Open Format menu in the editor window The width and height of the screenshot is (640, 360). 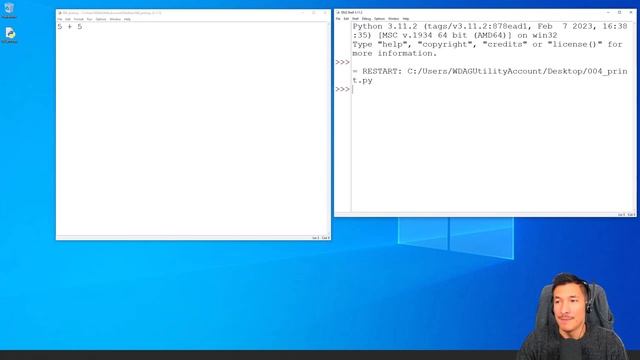[78, 19]
